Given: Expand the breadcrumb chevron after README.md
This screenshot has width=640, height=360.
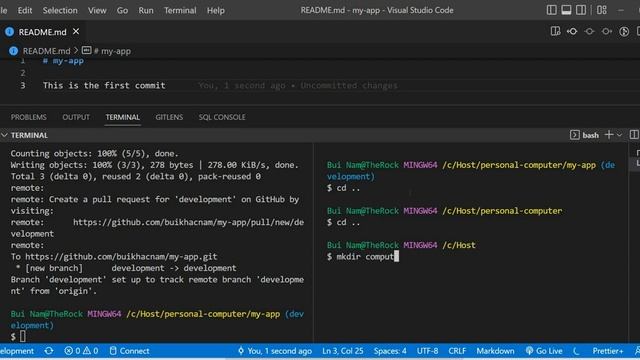Looking at the screenshot, I should point(76,51).
